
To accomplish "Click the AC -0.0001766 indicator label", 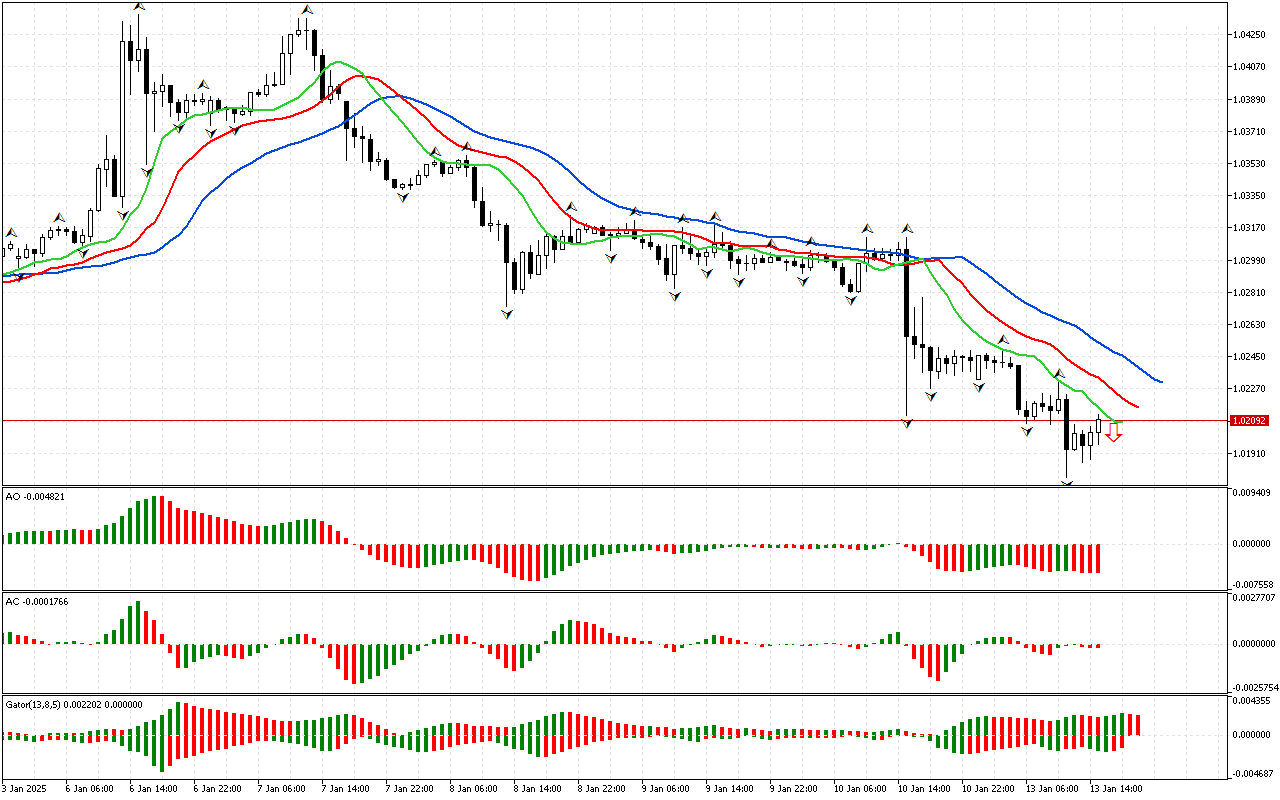I will (x=38, y=601).
